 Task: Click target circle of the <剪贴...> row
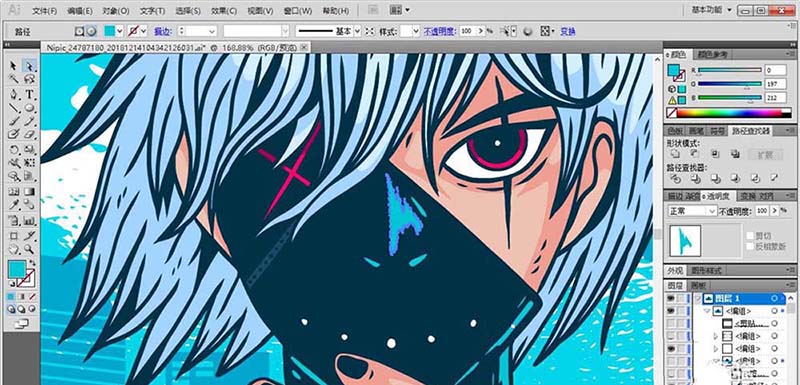[x=774, y=323]
